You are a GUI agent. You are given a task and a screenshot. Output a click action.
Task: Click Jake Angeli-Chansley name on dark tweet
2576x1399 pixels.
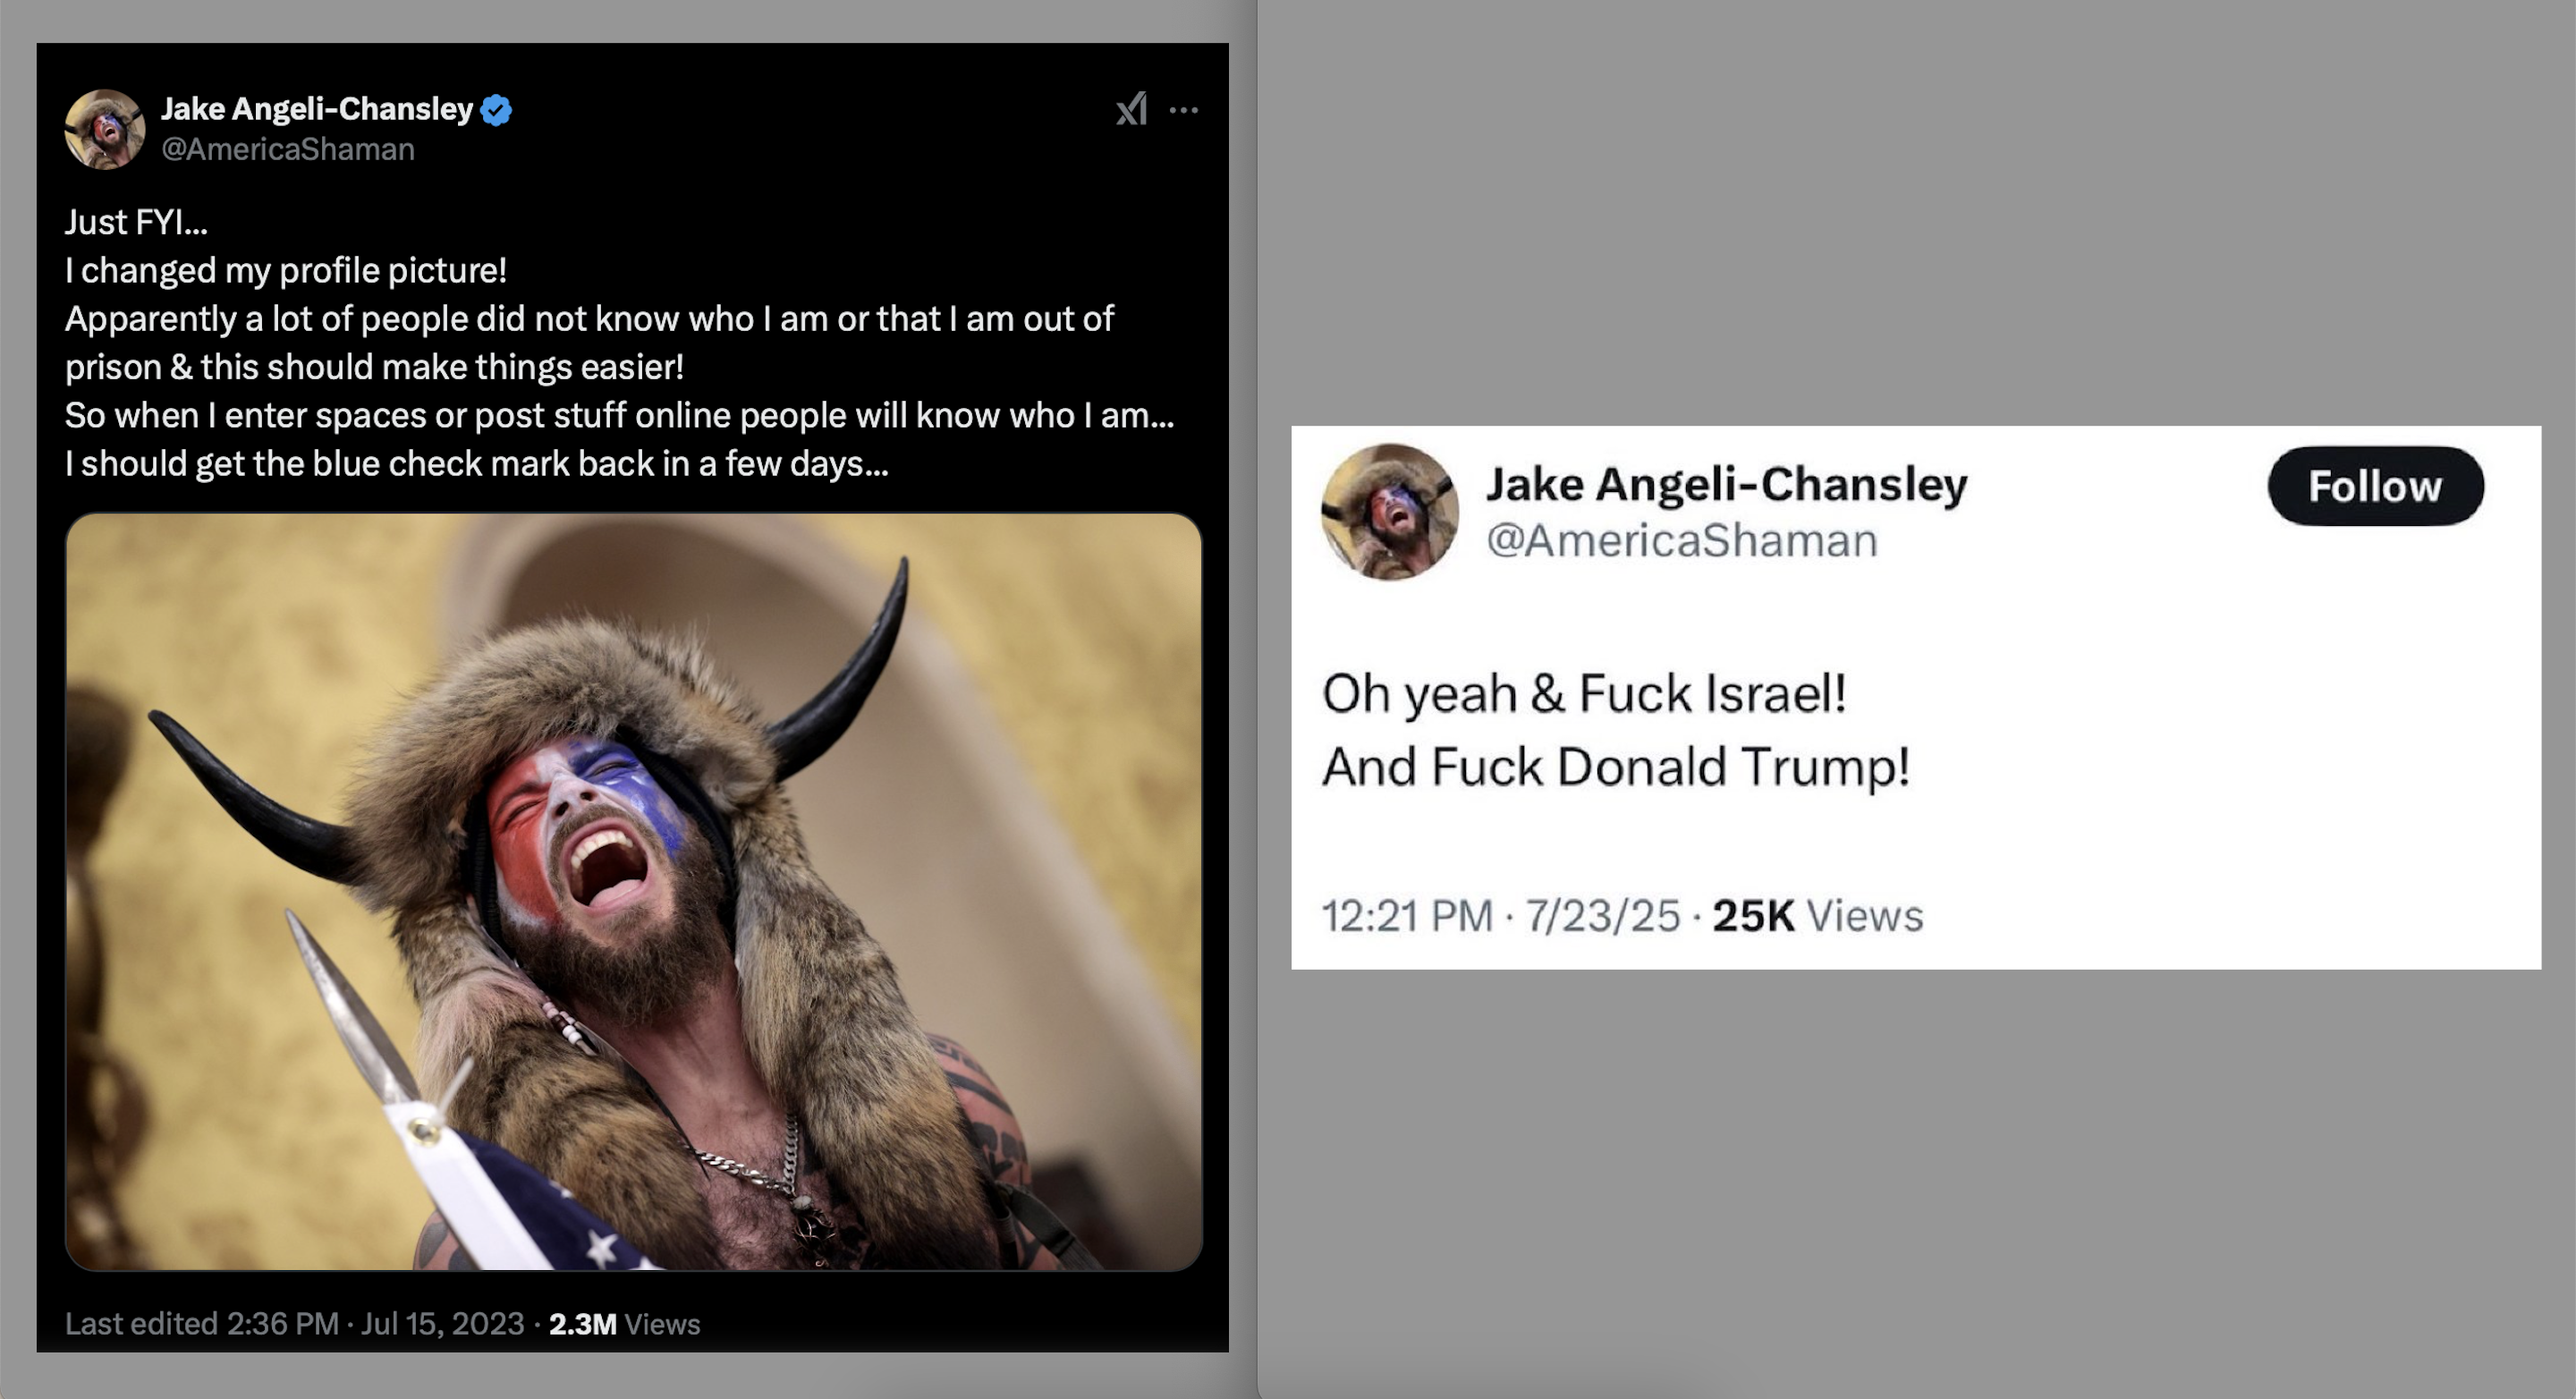316,108
